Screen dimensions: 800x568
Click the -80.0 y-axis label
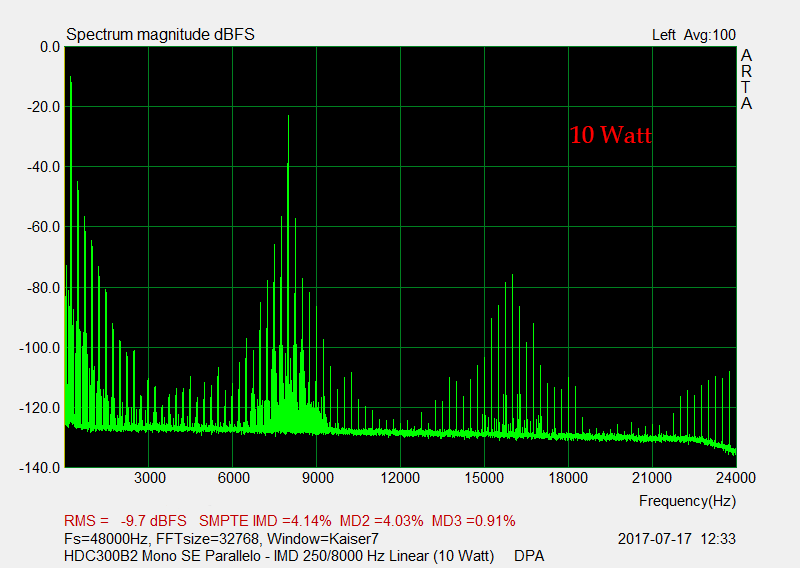[43, 288]
